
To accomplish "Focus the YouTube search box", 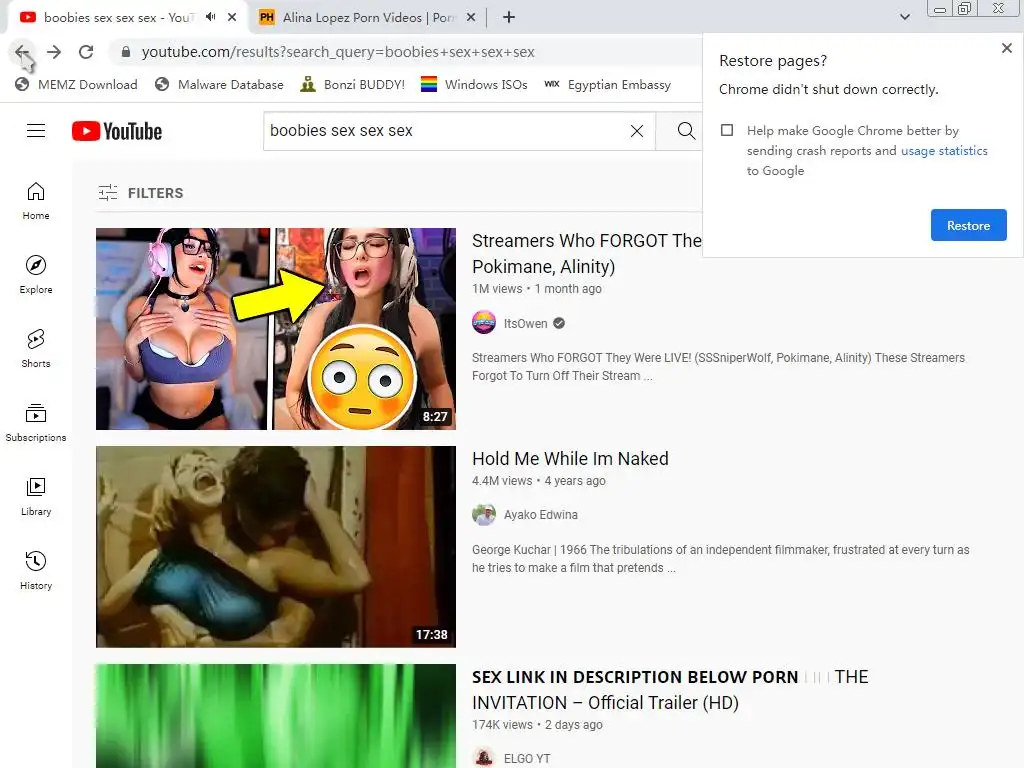I will pyautogui.click(x=447, y=131).
